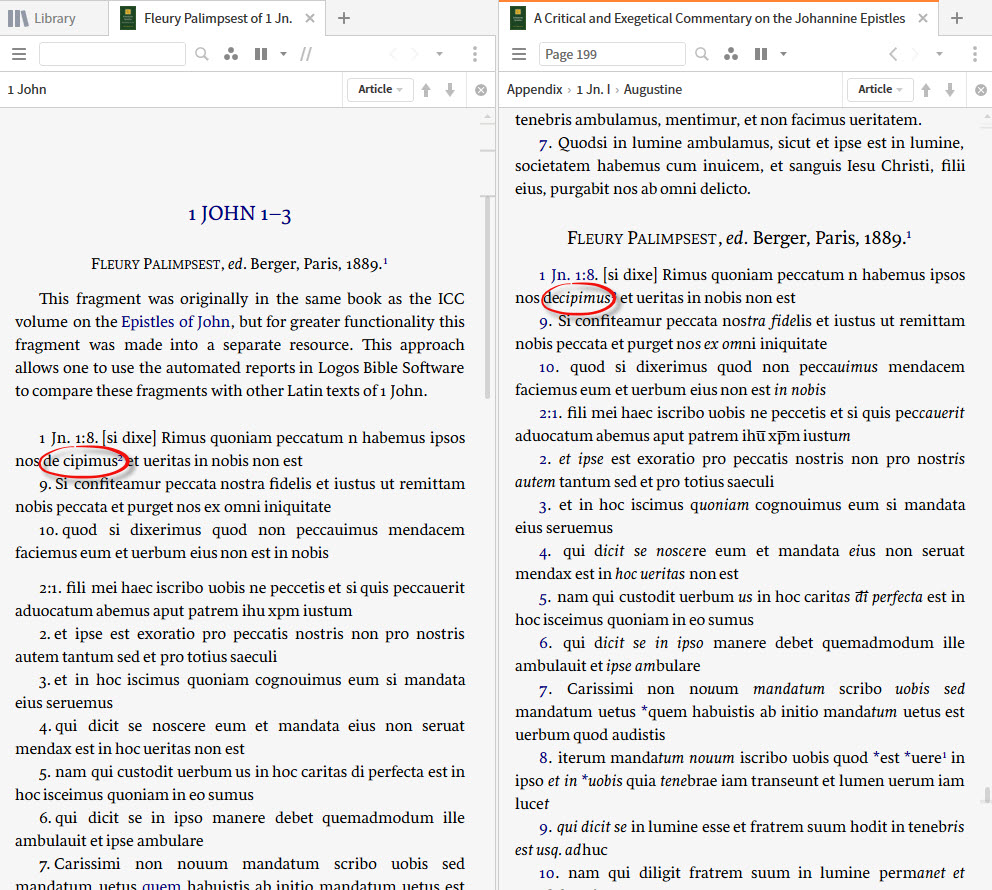The width and height of the screenshot is (992, 890).
Task: Close the Fleury Palimpsest tab
Action: pyautogui.click(x=310, y=18)
